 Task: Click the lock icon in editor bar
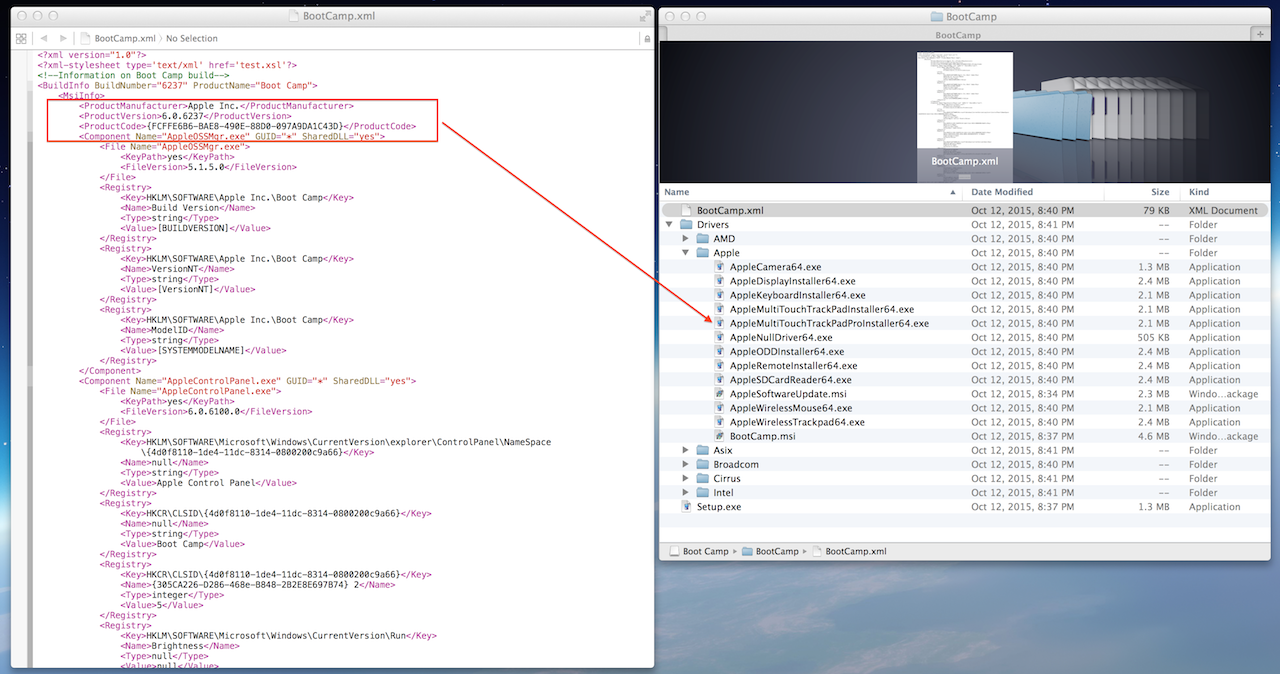[647, 38]
